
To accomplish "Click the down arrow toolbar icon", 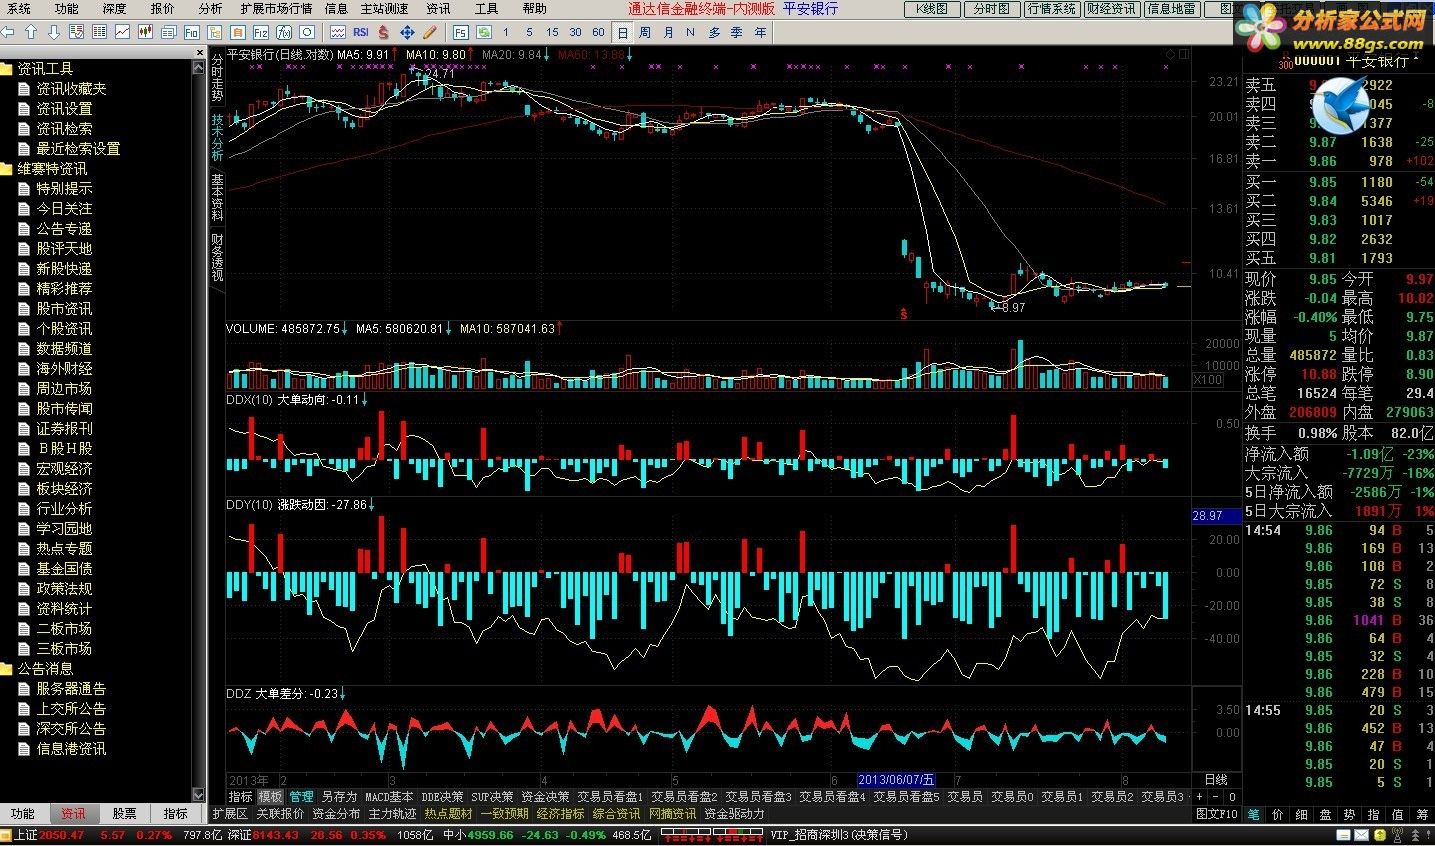I will click(x=53, y=32).
